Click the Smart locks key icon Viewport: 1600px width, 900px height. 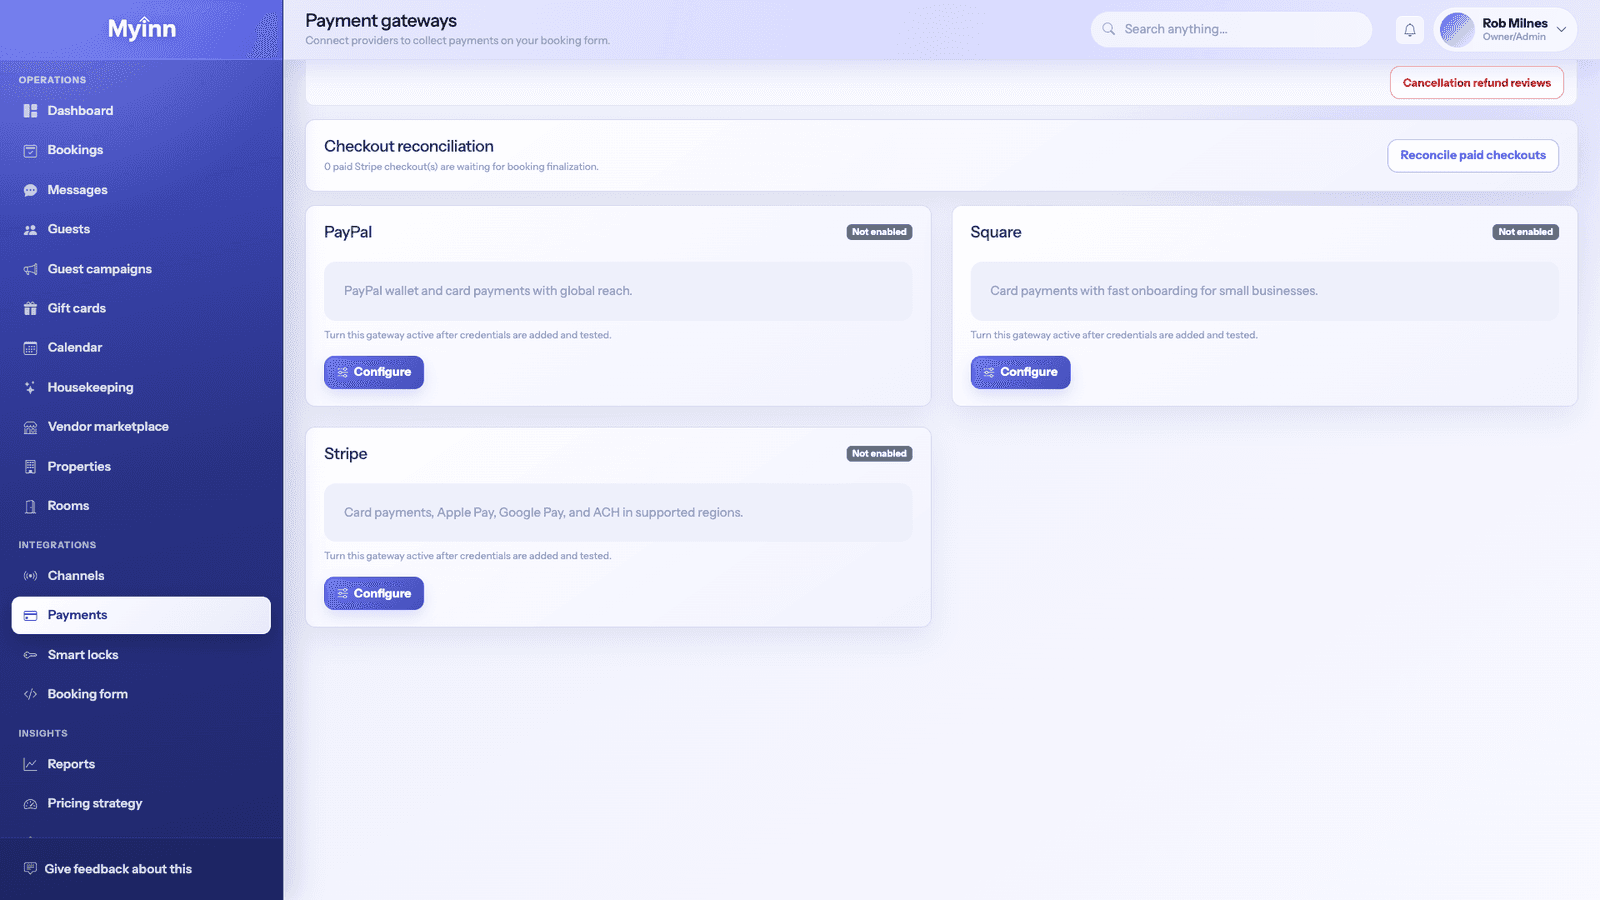[30, 655]
